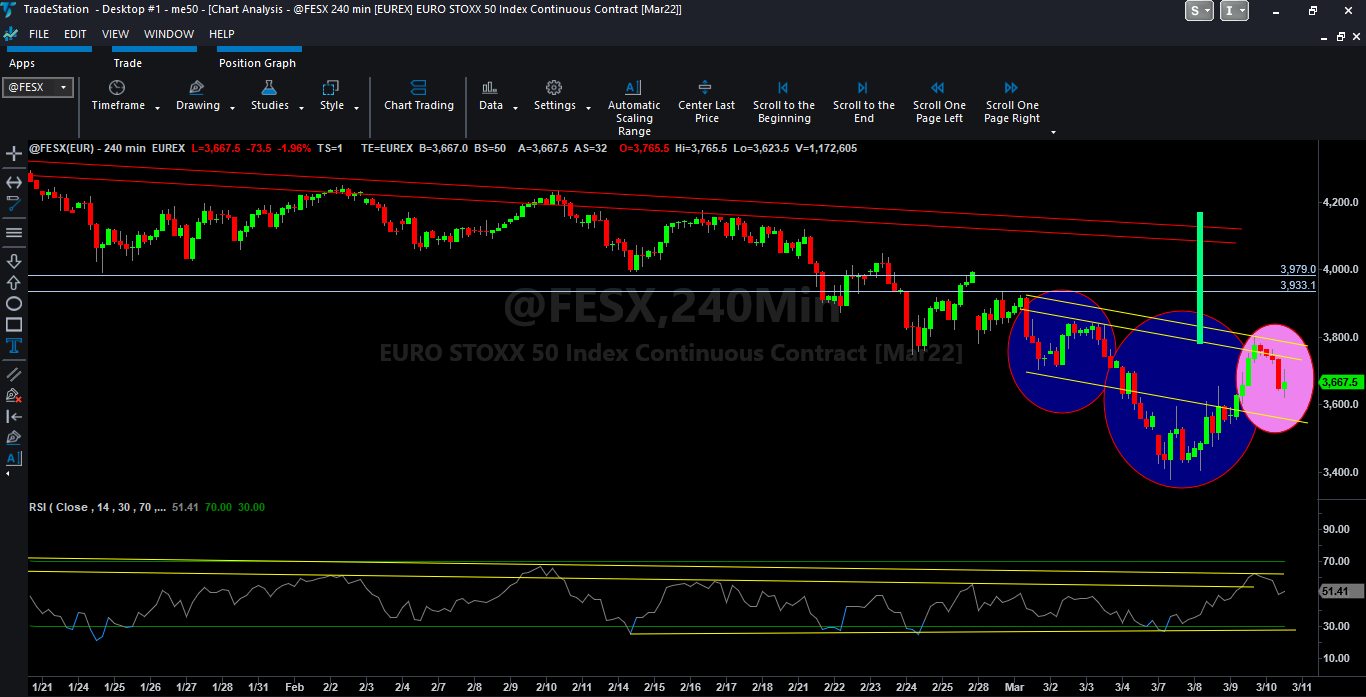Open the S dropdown button in title bar
The image size is (1366, 697).
[x=1199, y=10]
